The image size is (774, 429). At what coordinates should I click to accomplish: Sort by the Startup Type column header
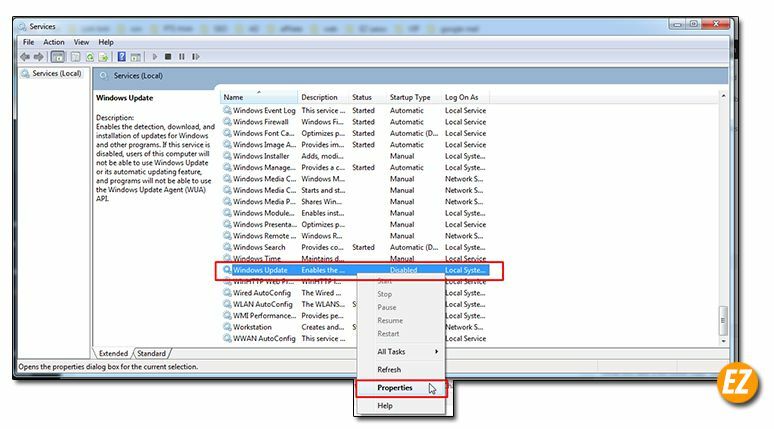[414, 97]
